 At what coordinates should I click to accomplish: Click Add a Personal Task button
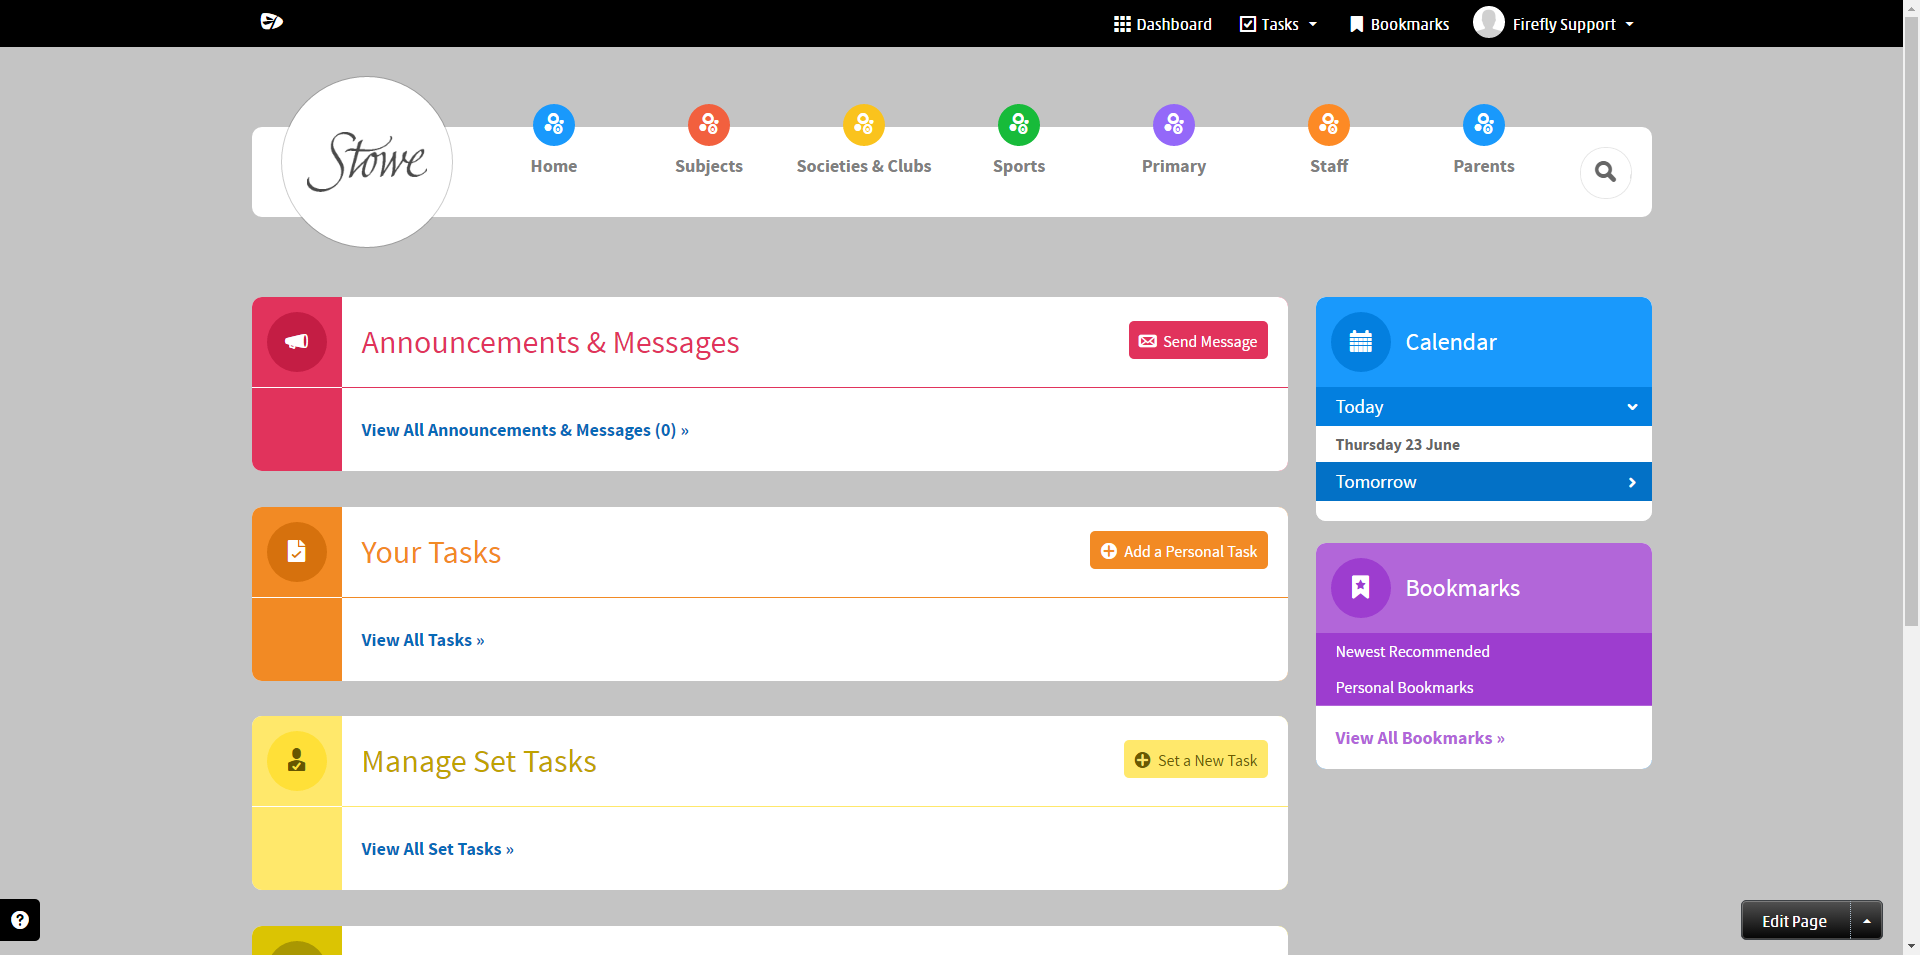(x=1178, y=551)
